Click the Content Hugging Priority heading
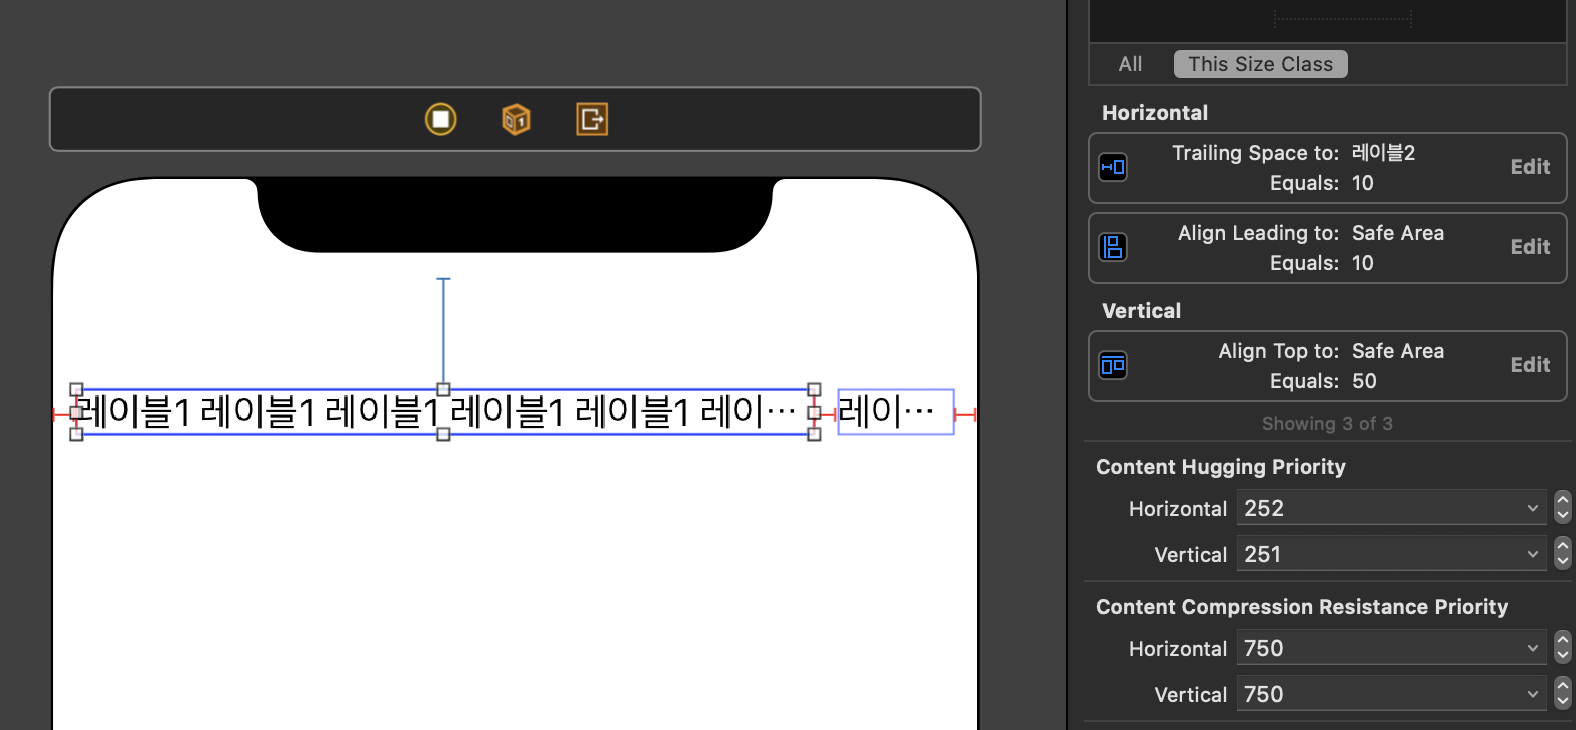This screenshot has width=1576, height=730. [x=1220, y=467]
